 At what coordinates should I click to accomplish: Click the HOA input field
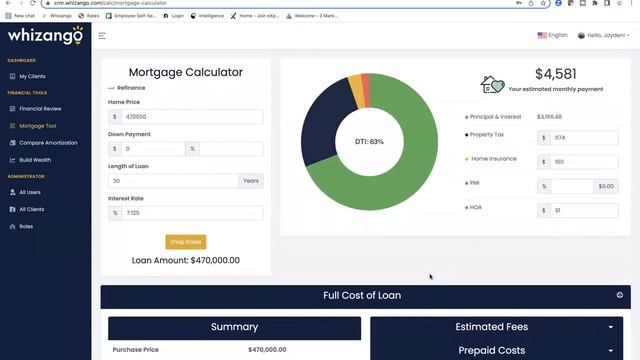pos(584,211)
